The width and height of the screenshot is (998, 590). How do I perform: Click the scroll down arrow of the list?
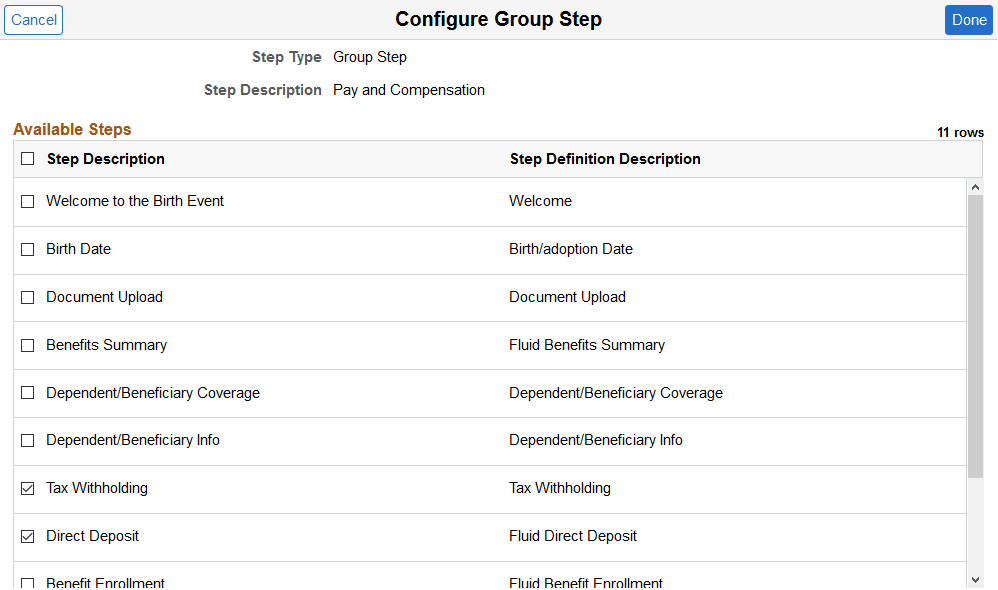(975, 580)
